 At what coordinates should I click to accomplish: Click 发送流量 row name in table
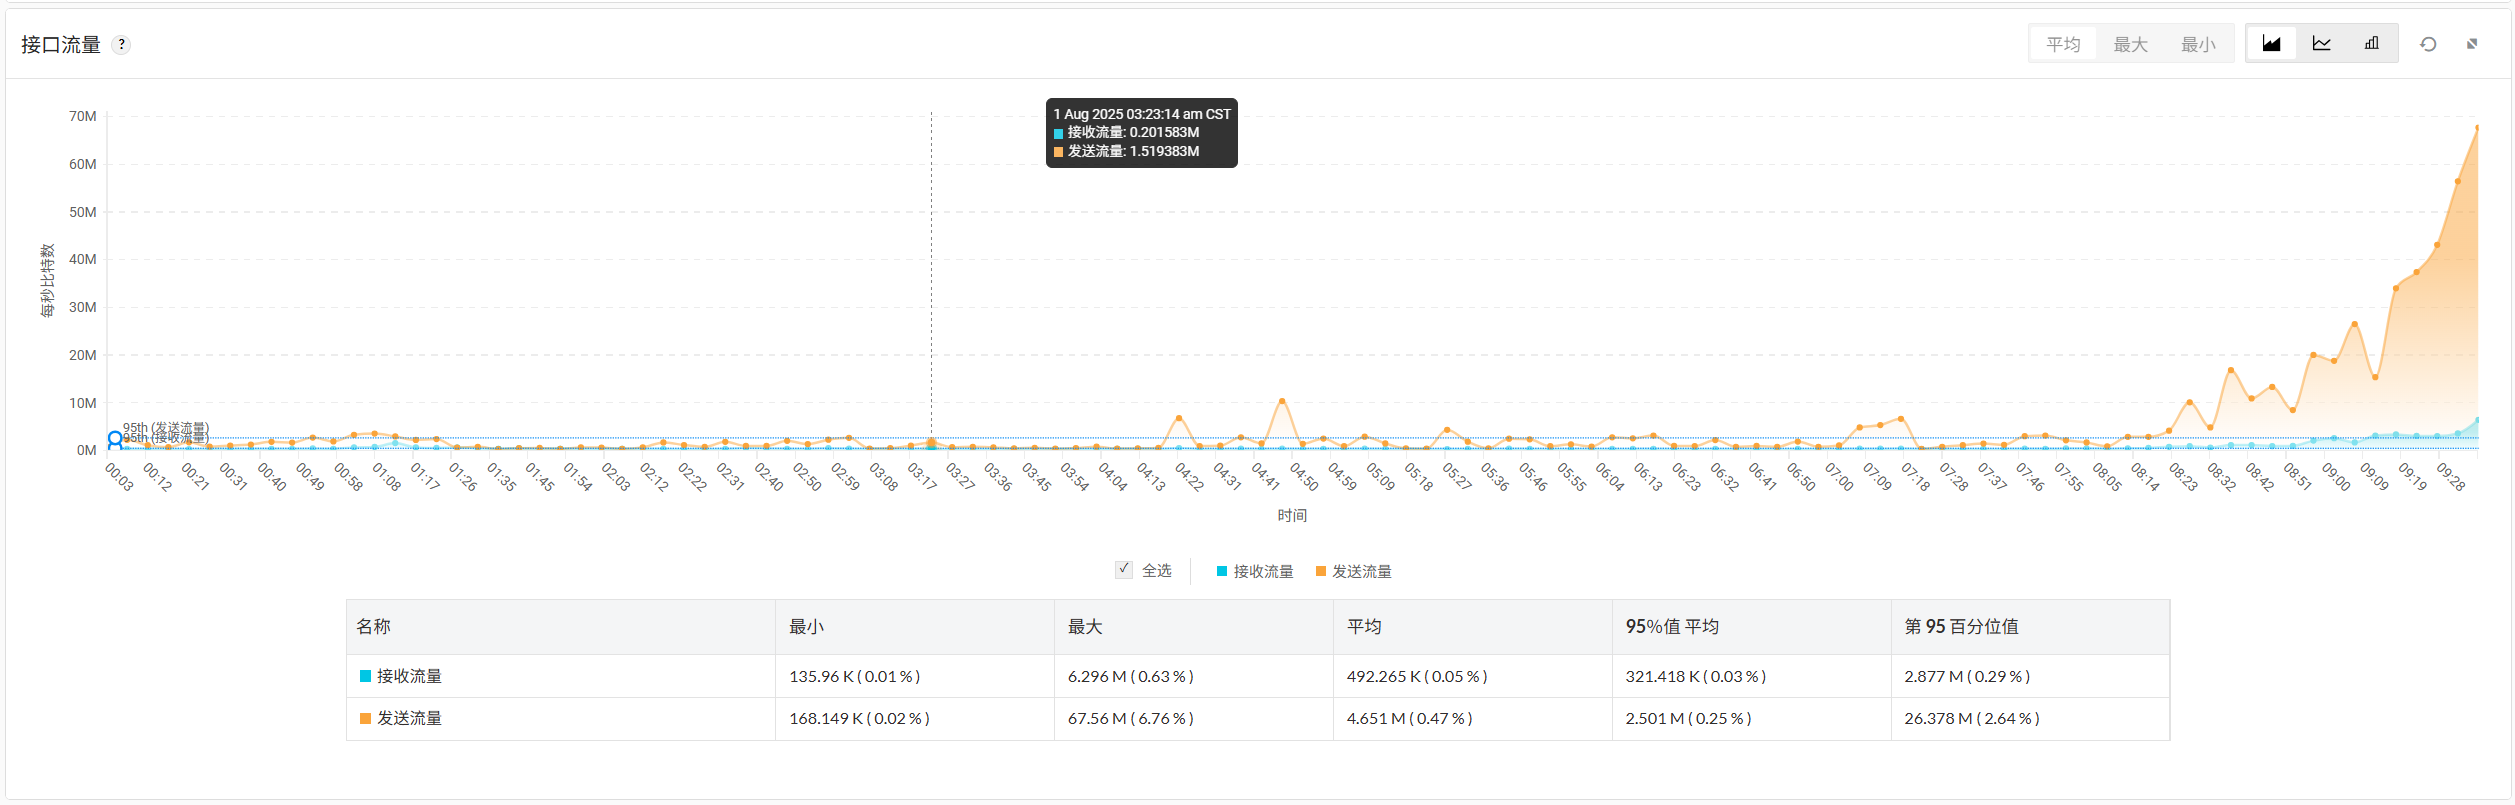409,718
